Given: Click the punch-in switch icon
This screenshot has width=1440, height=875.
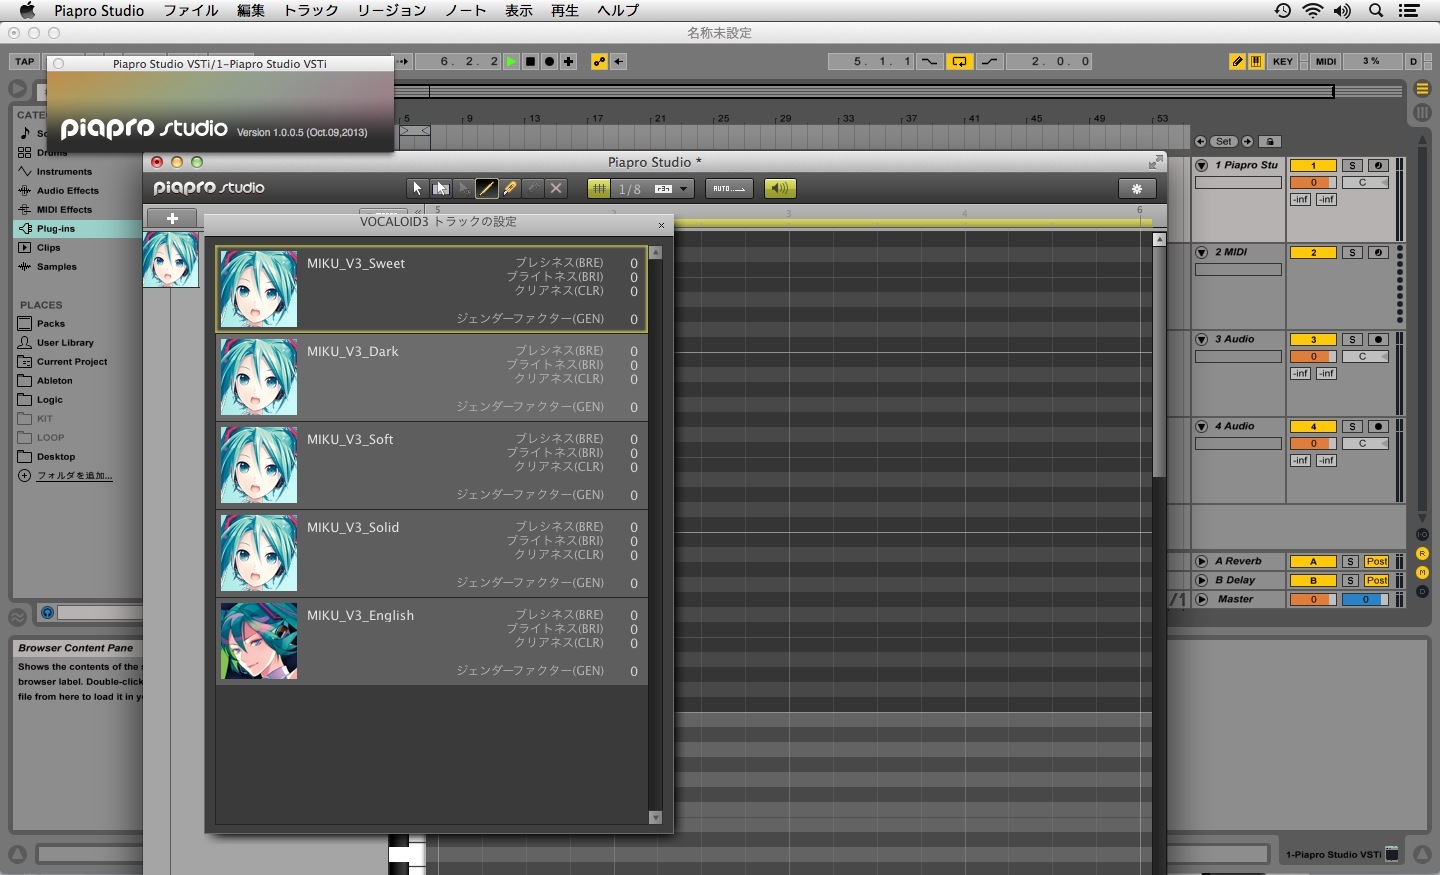Looking at the screenshot, I should coord(929,61).
